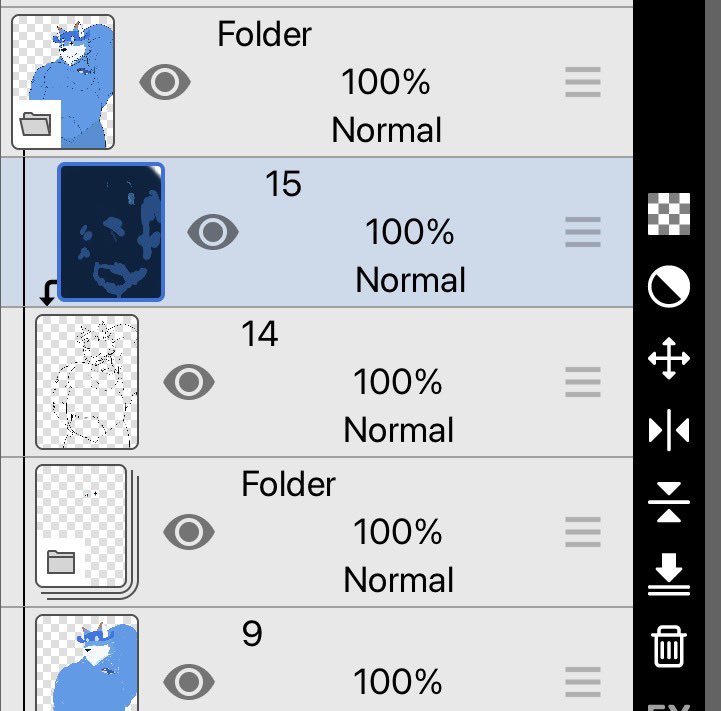Toggle clipping arrow on layer 15
Image resolution: width=721 pixels, height=711 pixels.
[48, 293]
